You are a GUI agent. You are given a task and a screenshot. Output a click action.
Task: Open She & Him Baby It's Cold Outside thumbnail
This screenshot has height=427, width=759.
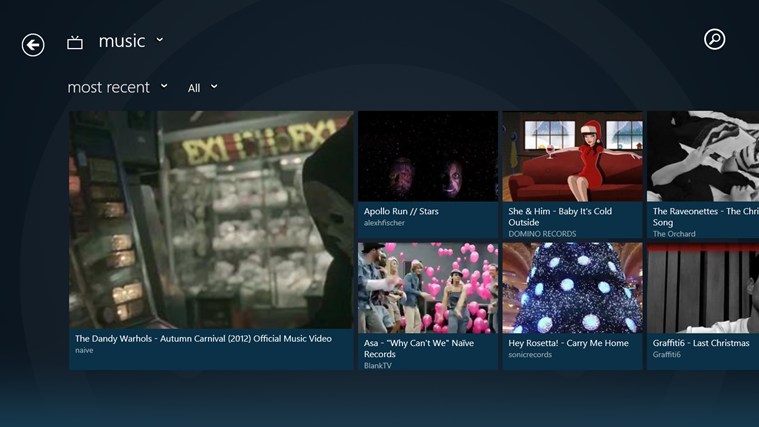pos(573,156)
